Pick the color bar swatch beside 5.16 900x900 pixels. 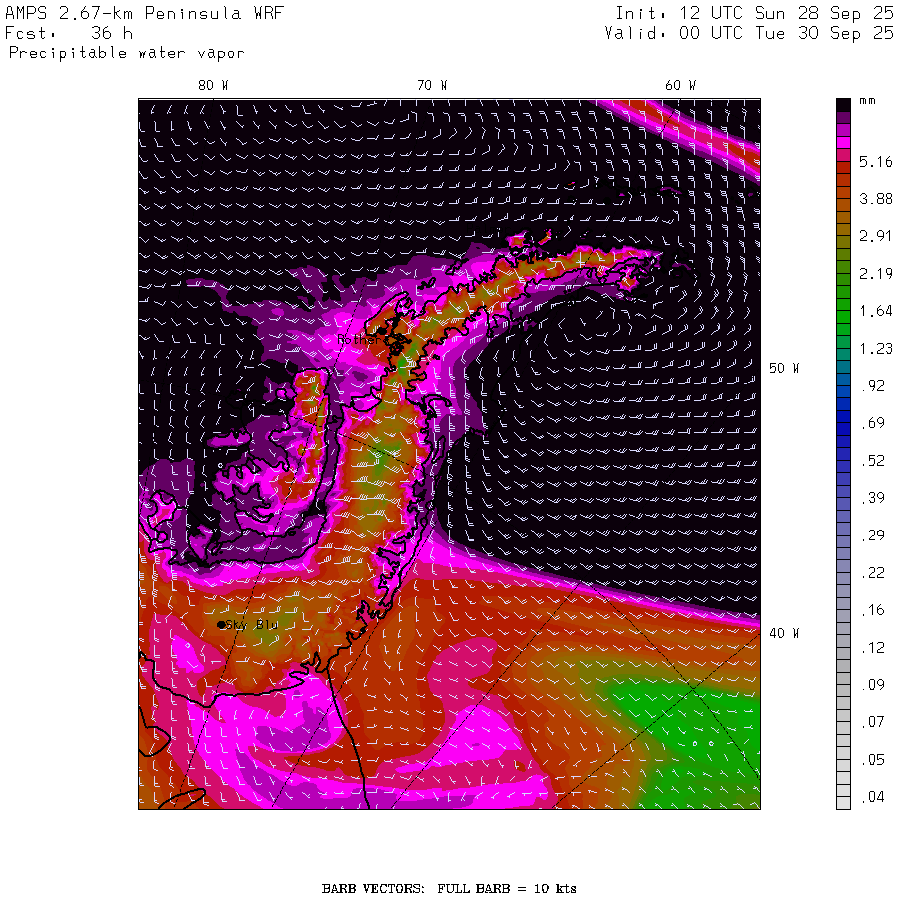pyautogui.click(x=843, y=161)
